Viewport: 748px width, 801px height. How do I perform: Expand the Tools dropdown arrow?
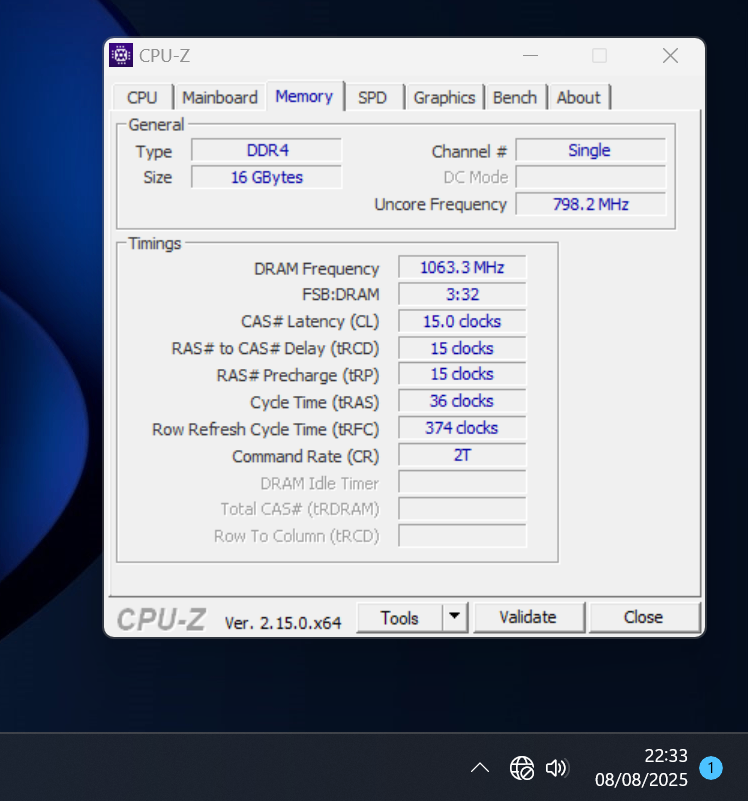click(454, 618)
